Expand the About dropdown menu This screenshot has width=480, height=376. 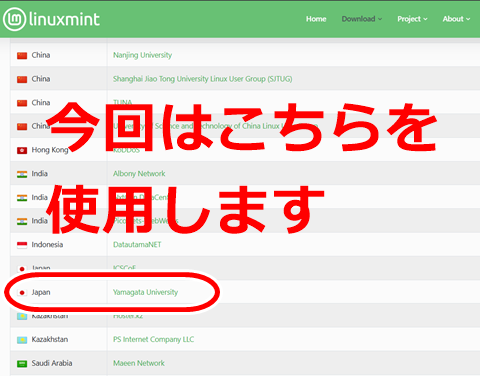(456, 19)
